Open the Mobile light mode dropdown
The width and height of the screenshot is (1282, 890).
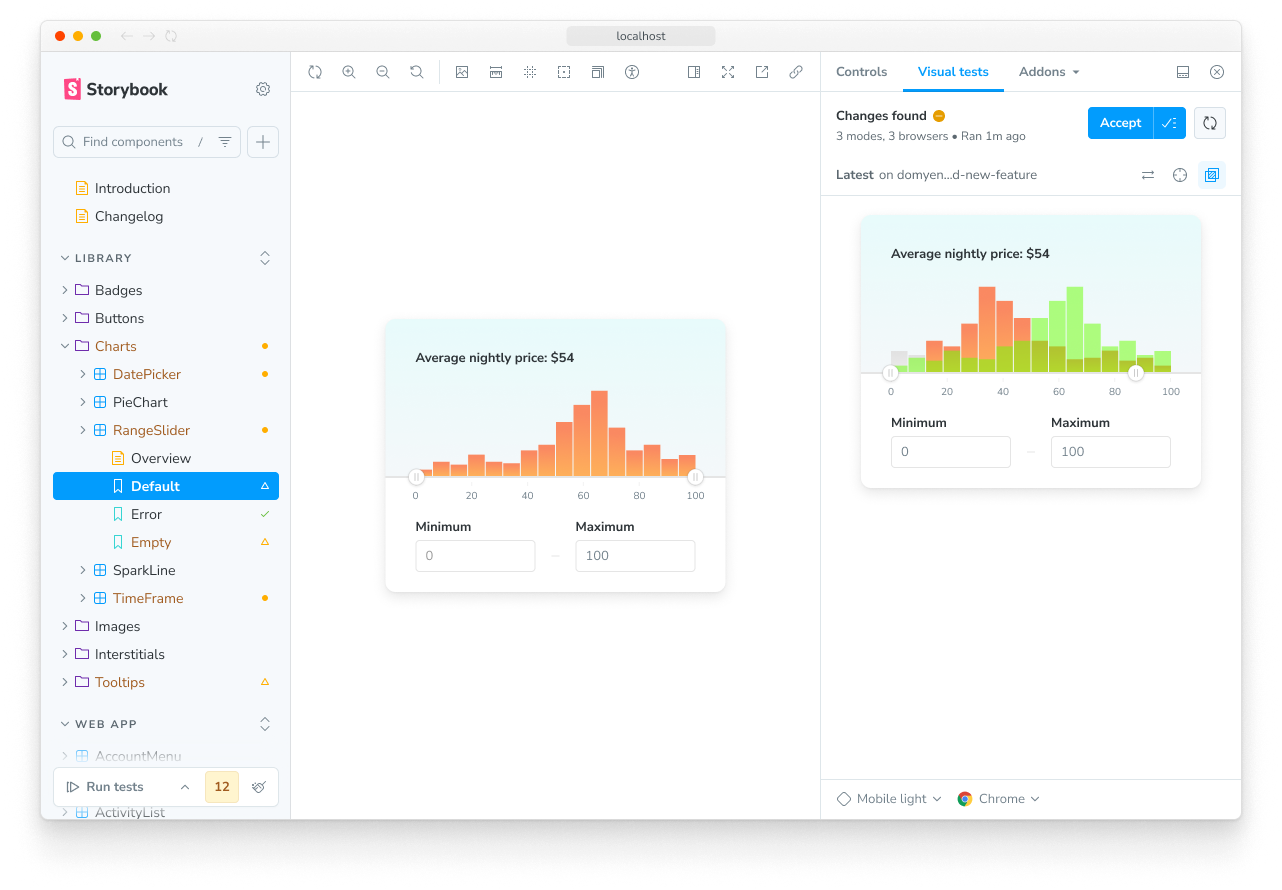pyautogui.click(x=888, y=798)
